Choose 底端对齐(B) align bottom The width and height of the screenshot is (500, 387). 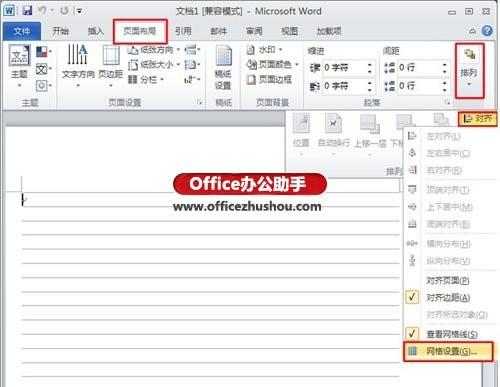tap(449, 224)
